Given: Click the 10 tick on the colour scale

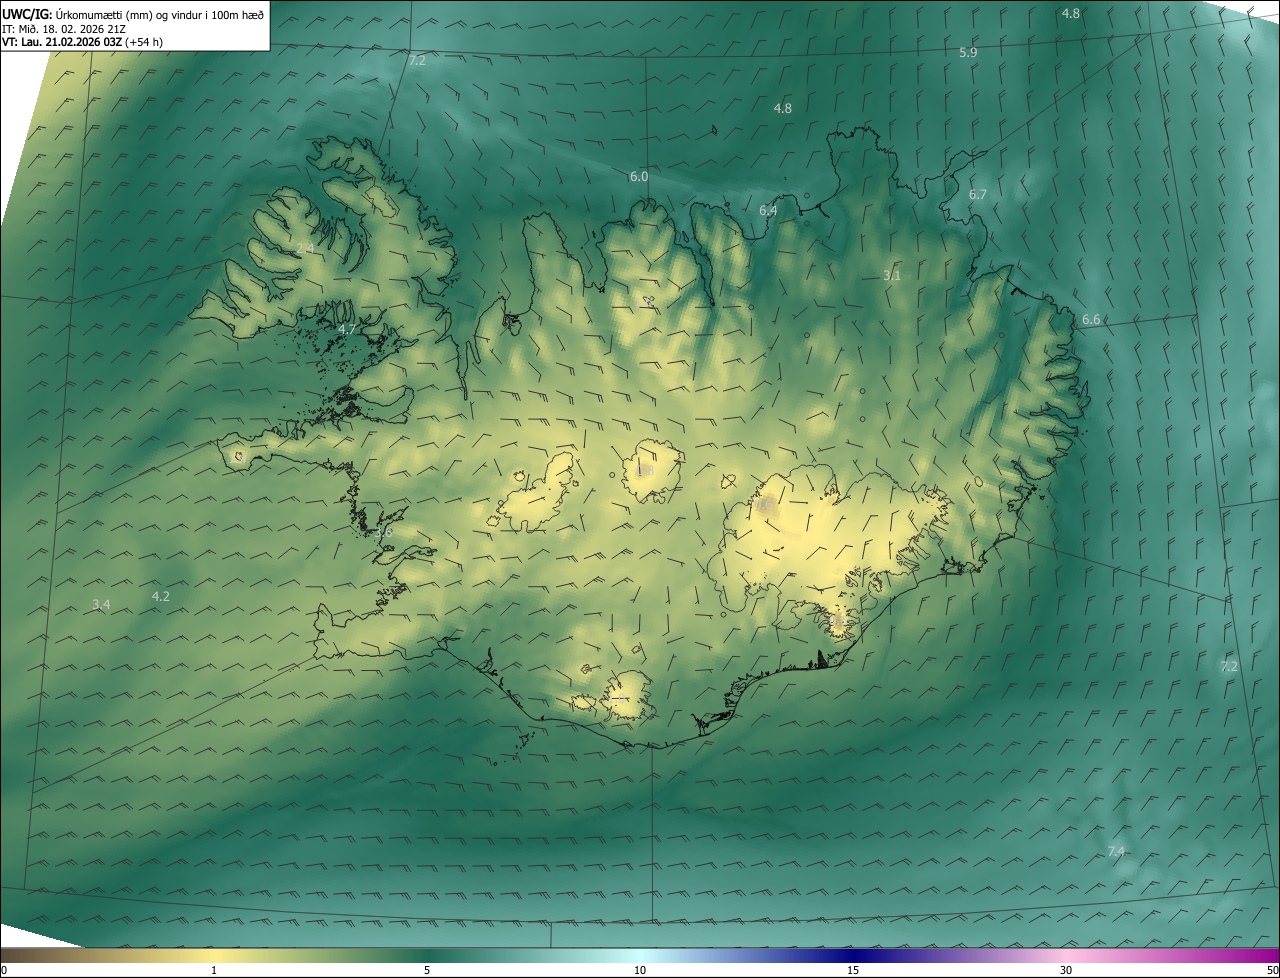Looking at the screenshot, I should (x=640, y=970).
